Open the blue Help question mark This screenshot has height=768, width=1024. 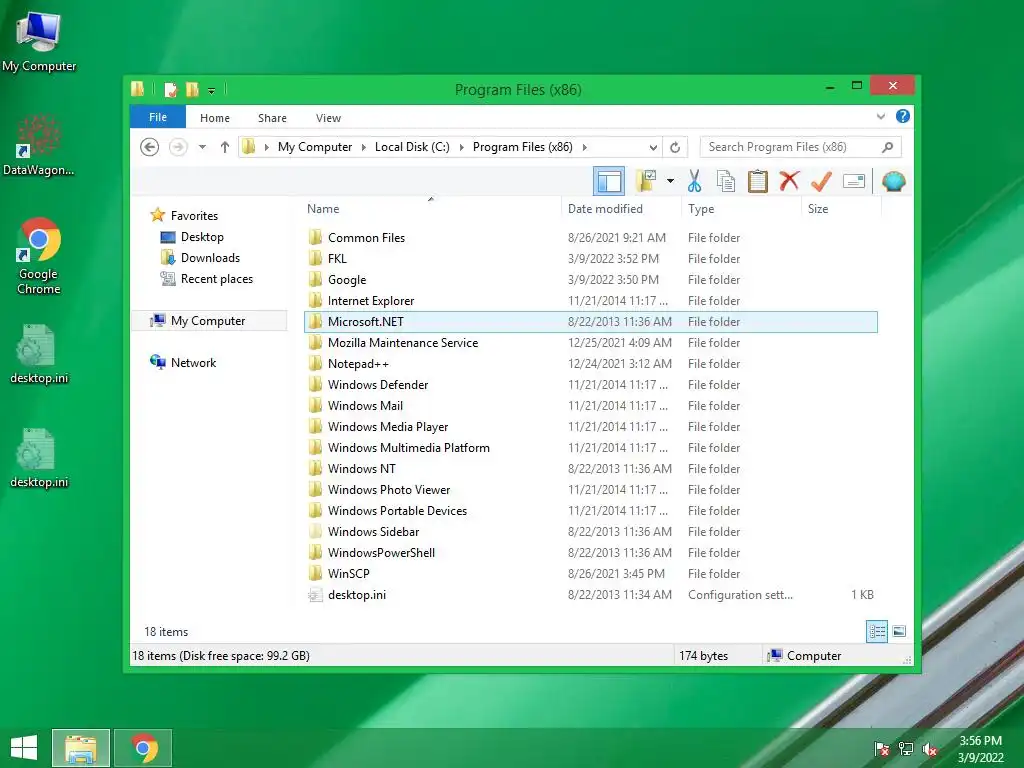point(903,116)
